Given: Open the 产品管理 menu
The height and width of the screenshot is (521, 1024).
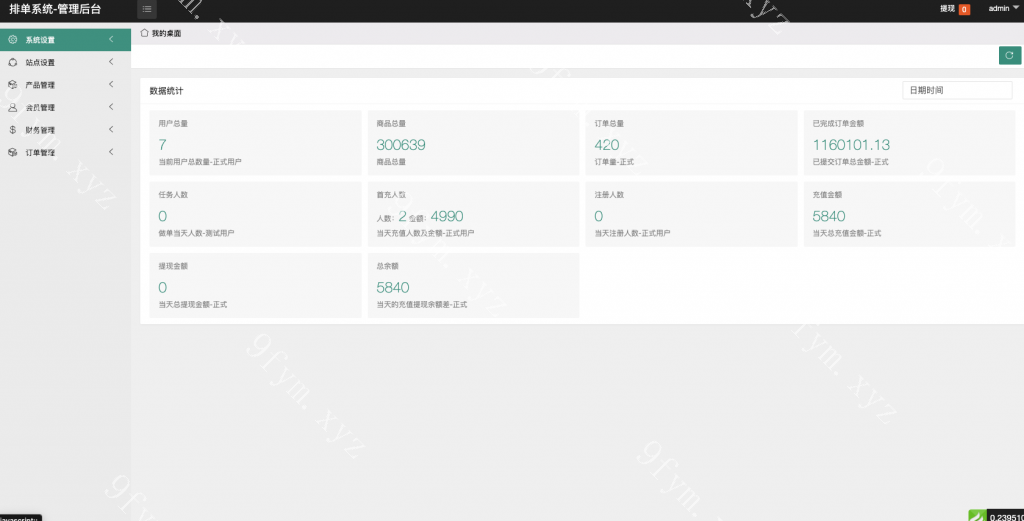Looking at the screenshot, I should [65, 85].
